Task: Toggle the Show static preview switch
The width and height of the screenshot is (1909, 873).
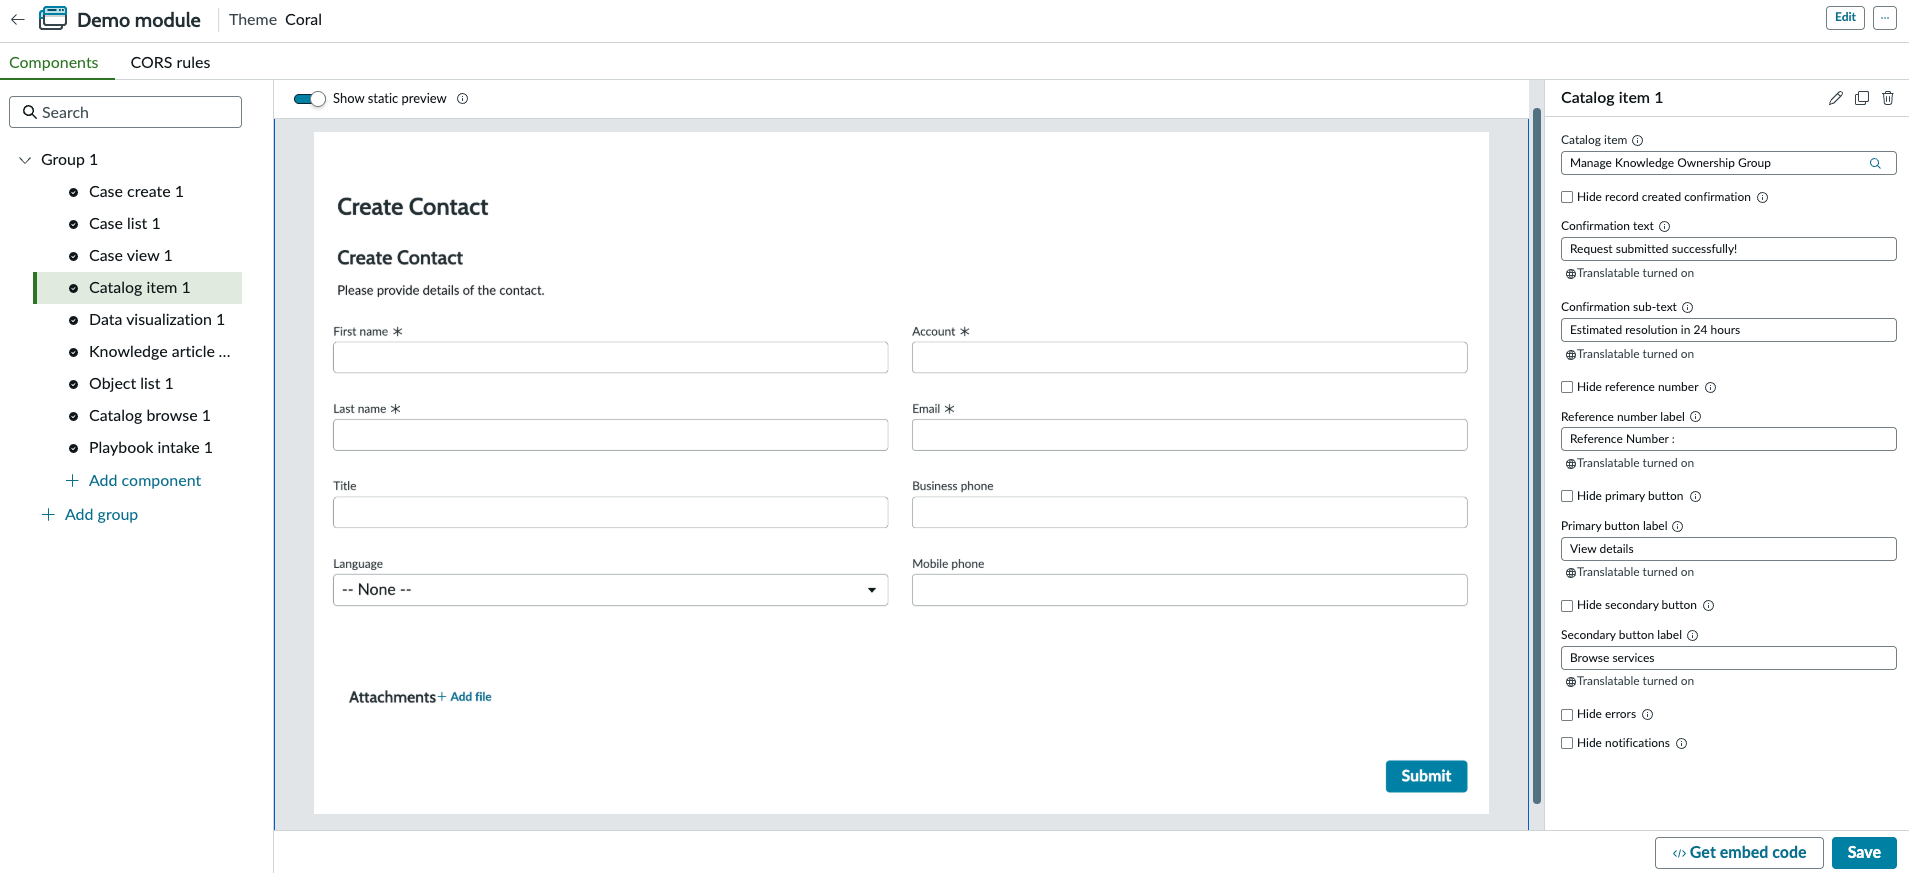Action: tap(310, 99)
